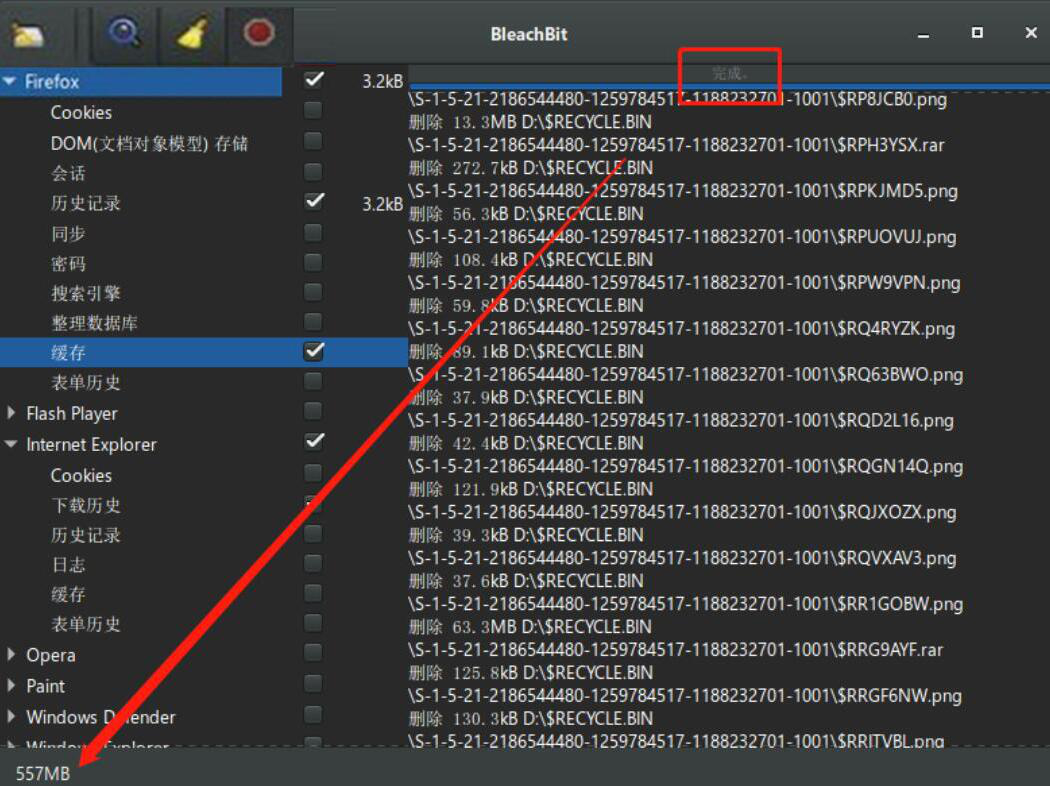The width and height of the screenshot is (1050, 786).
Task: Expand the Paint group
Action: click(11, 686)
